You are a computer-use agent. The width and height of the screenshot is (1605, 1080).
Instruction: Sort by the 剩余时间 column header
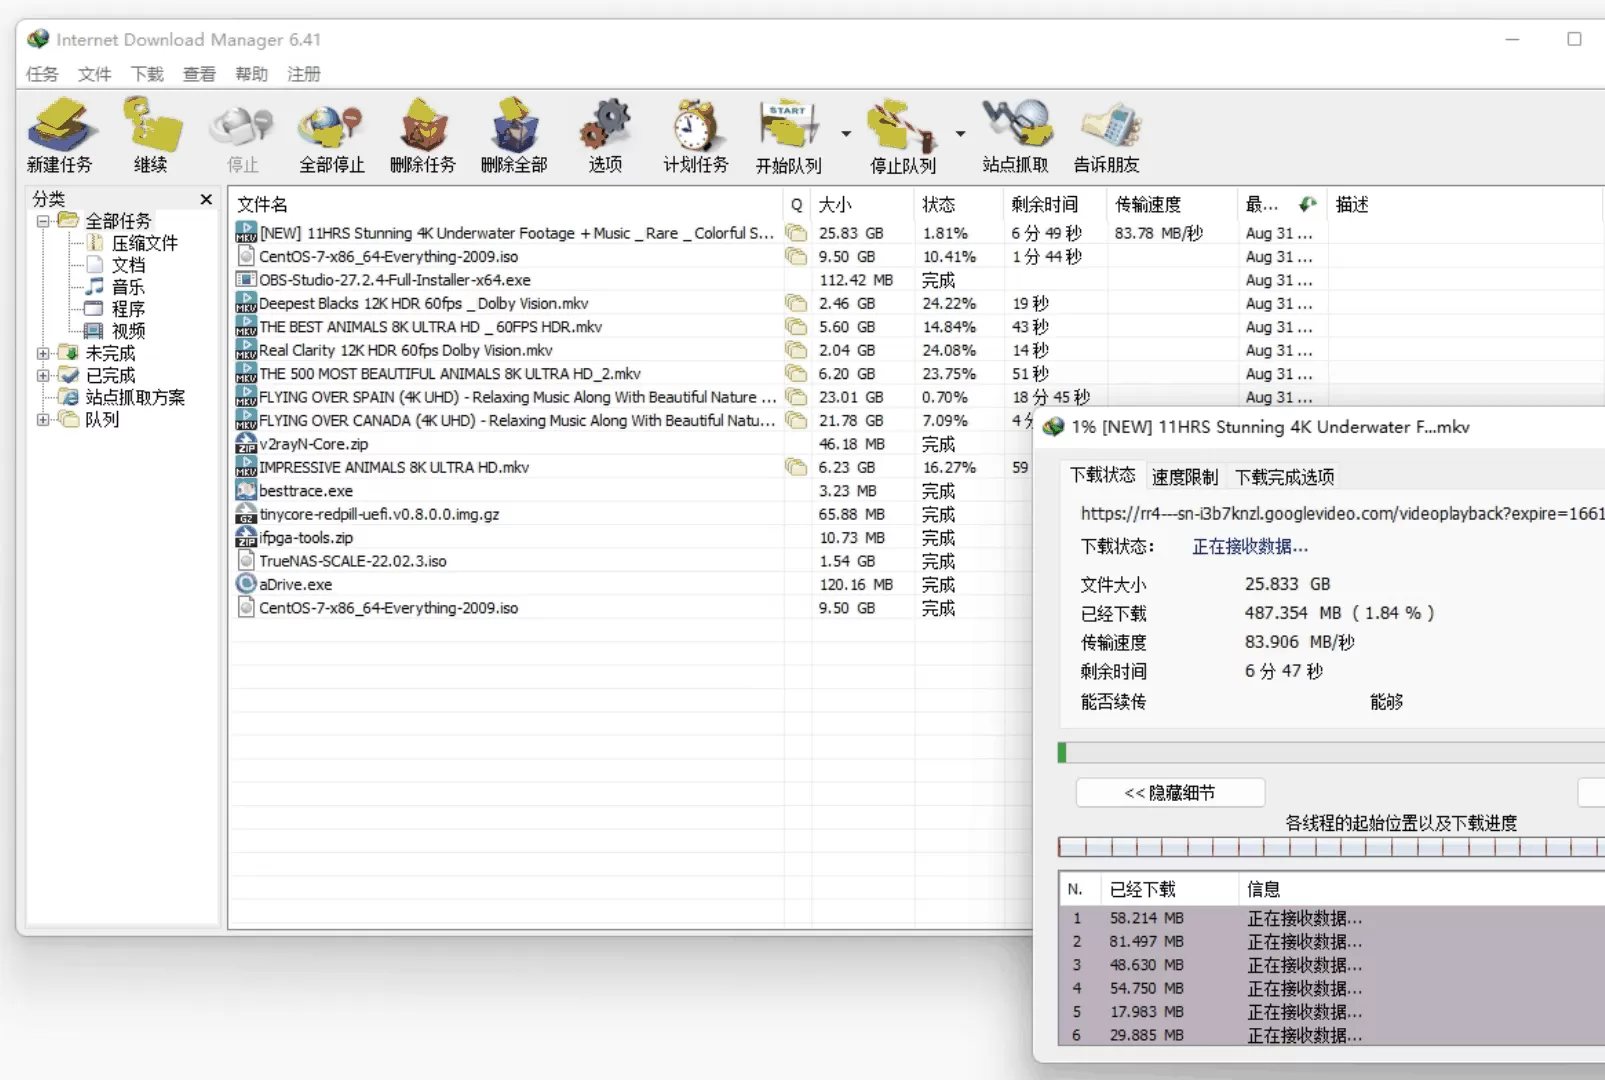pos(1055,205)
